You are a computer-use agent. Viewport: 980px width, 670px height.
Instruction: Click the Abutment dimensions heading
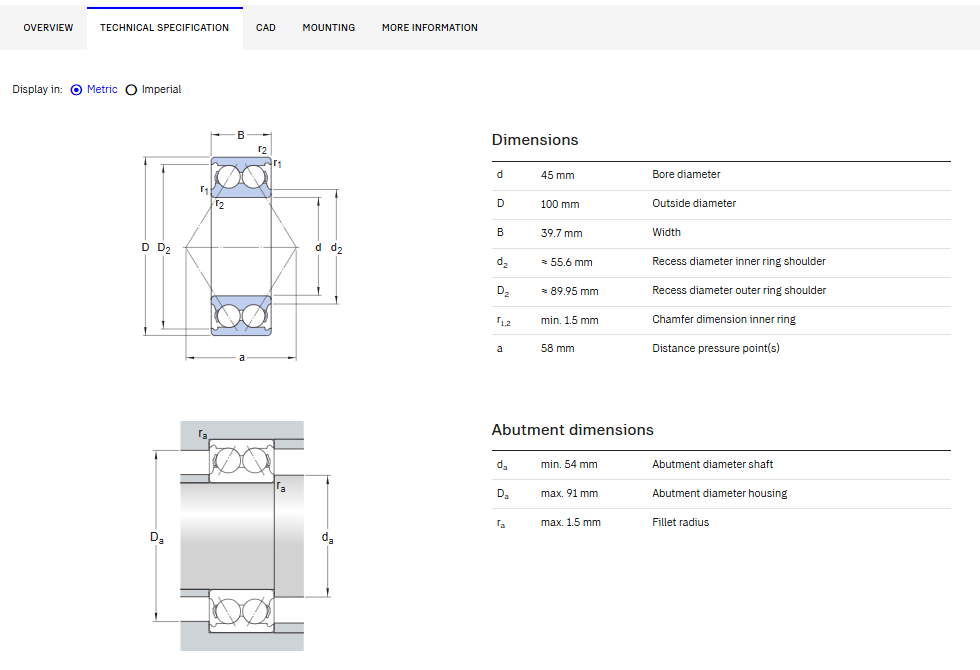[x=572, y=429]
